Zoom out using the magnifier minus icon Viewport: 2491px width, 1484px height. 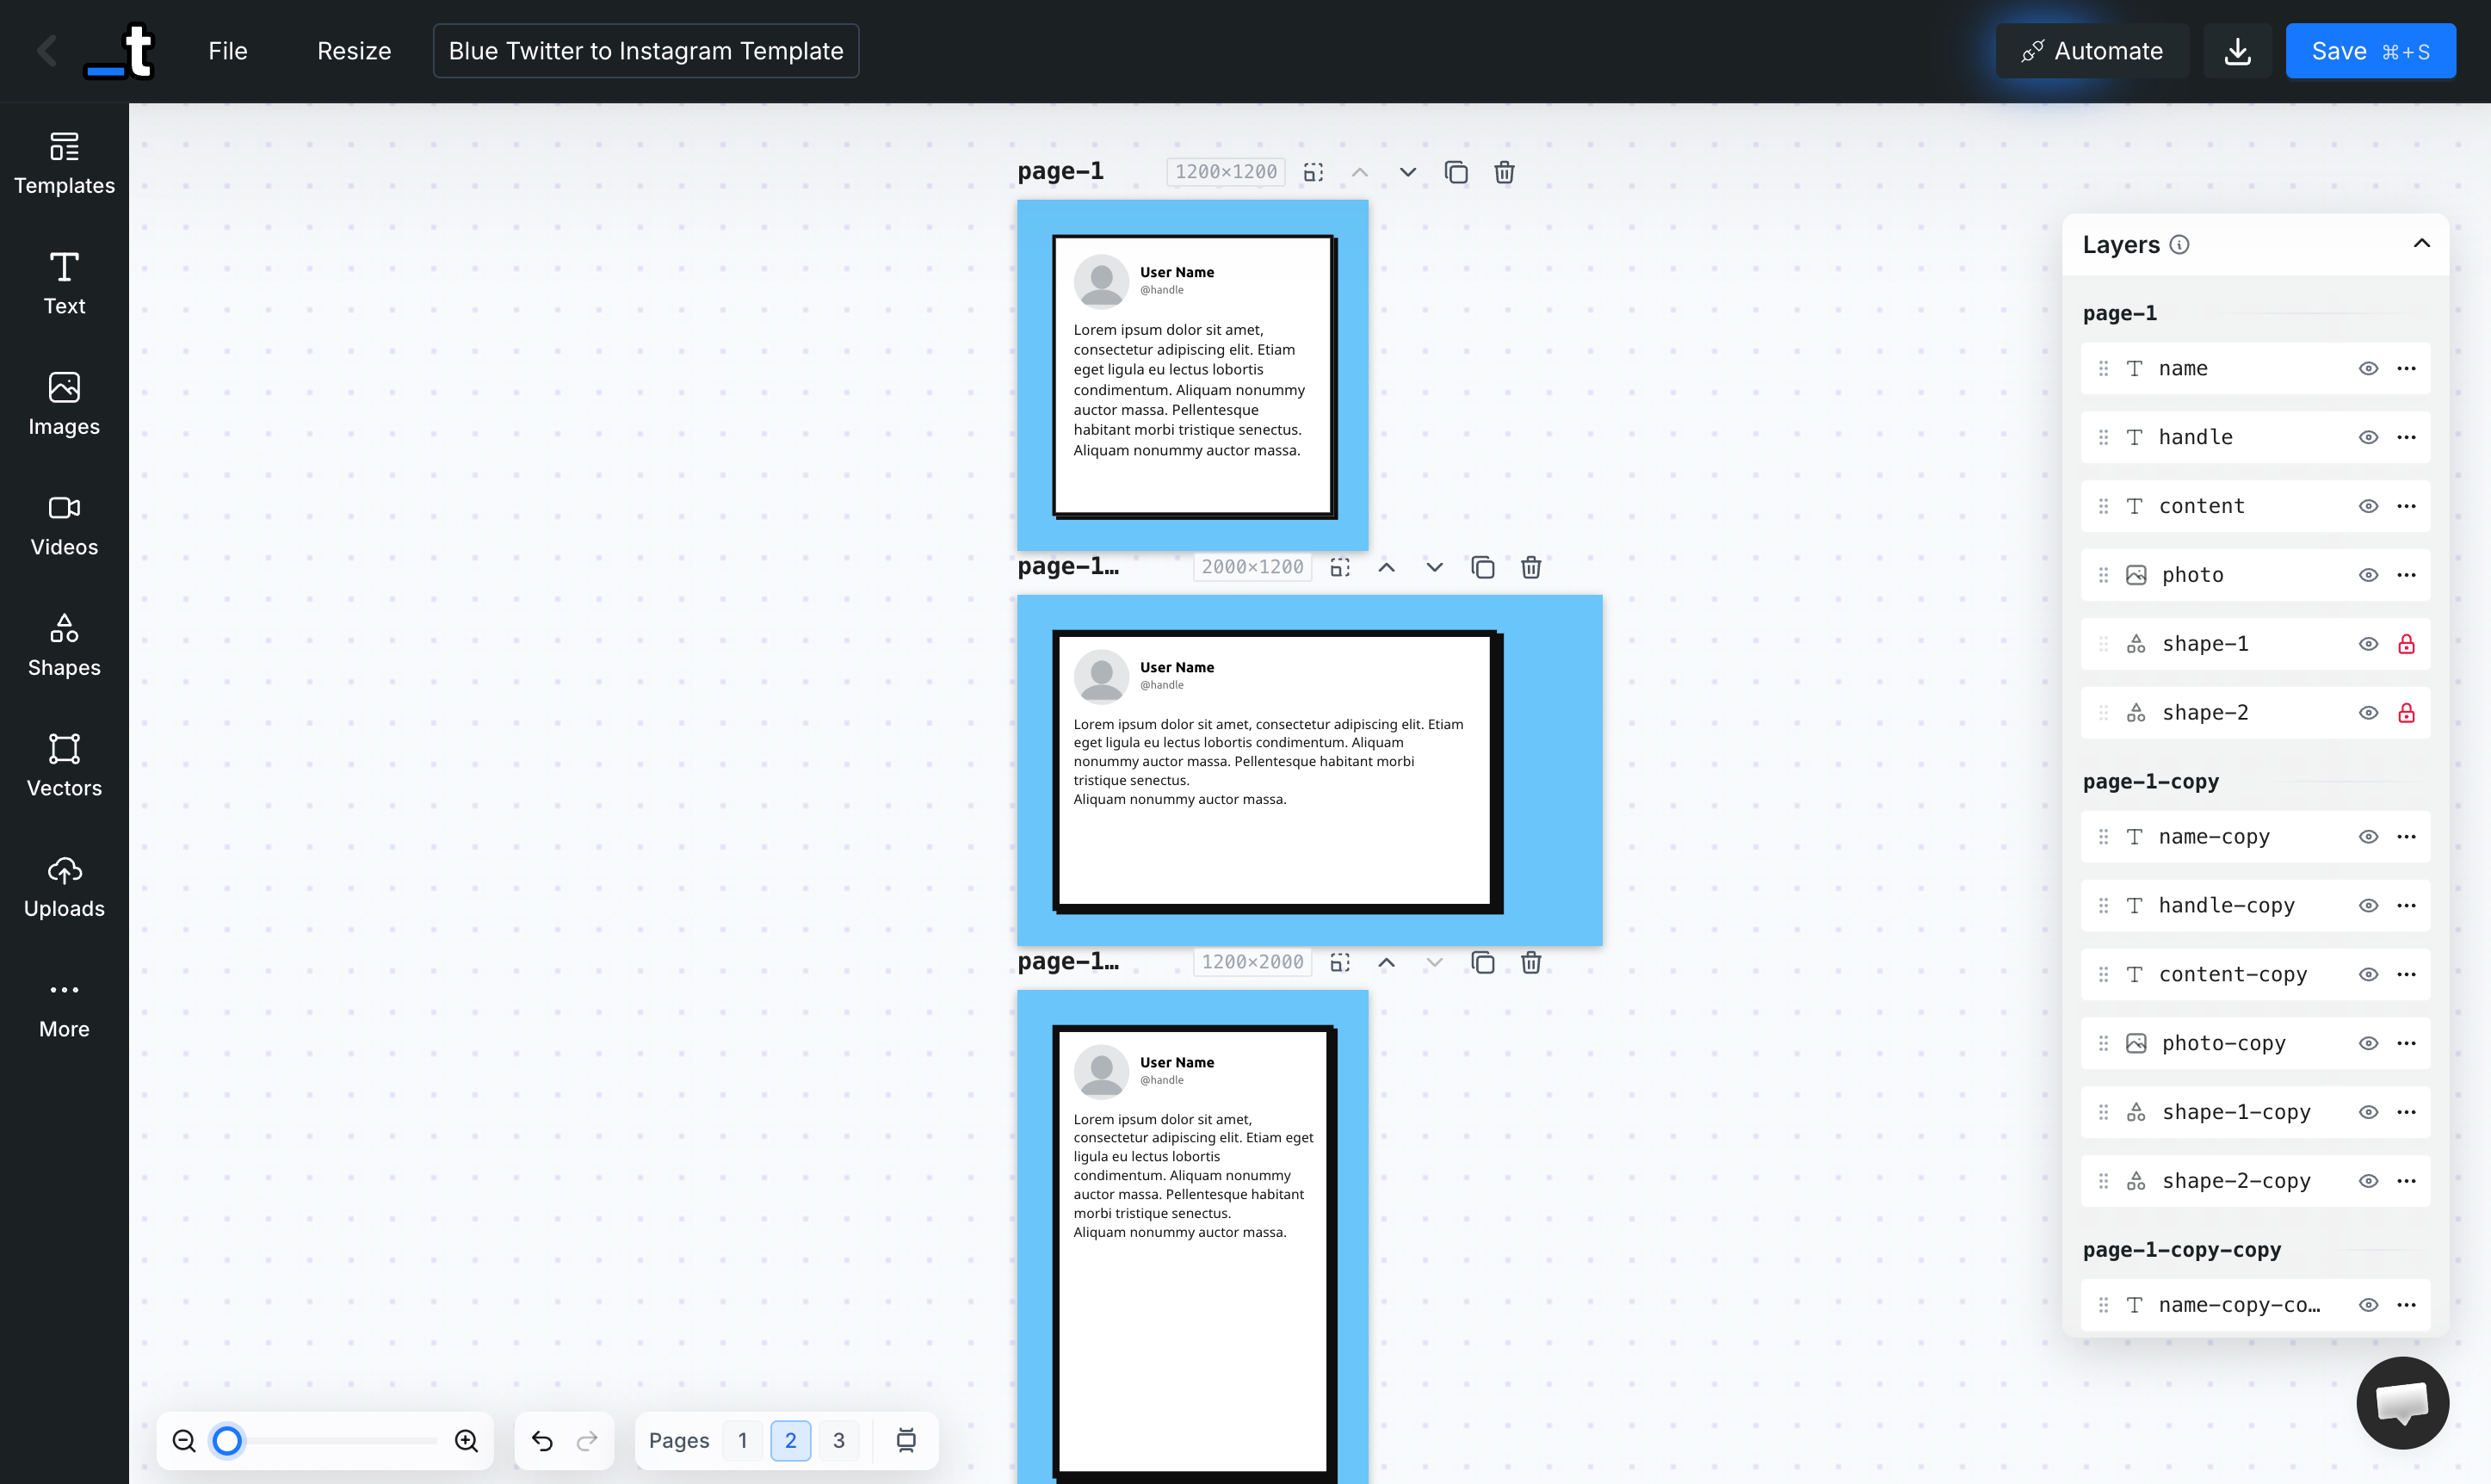point(184,1440)
